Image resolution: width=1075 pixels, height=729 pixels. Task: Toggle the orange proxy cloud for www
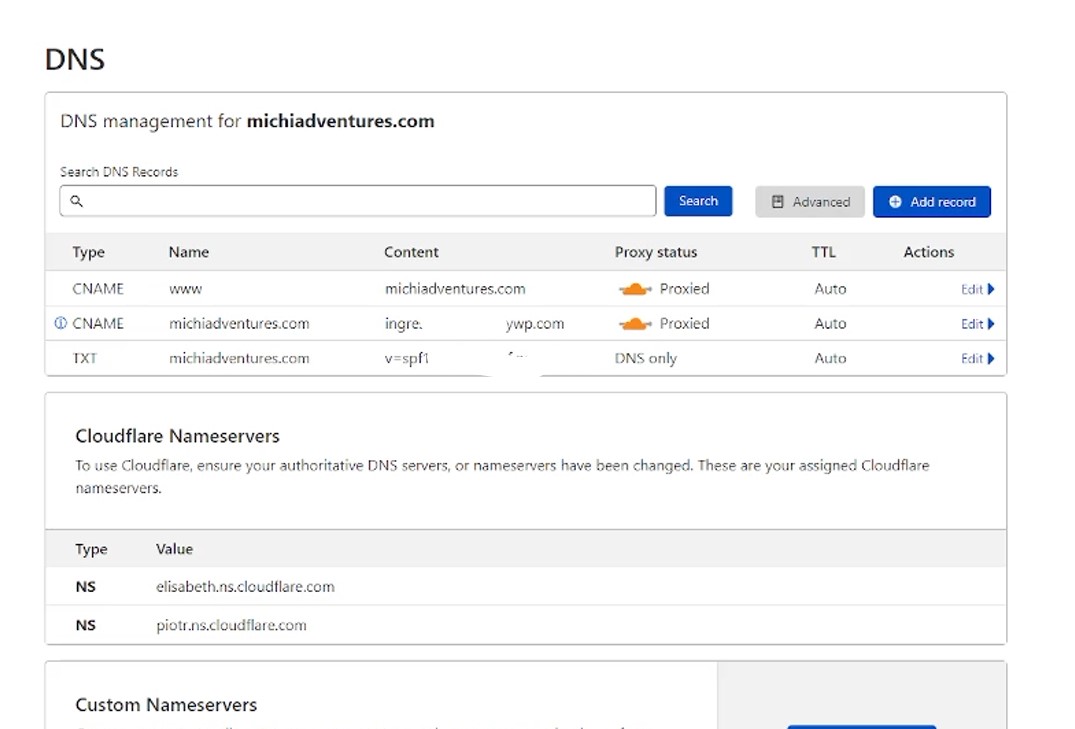click(635, 289)
